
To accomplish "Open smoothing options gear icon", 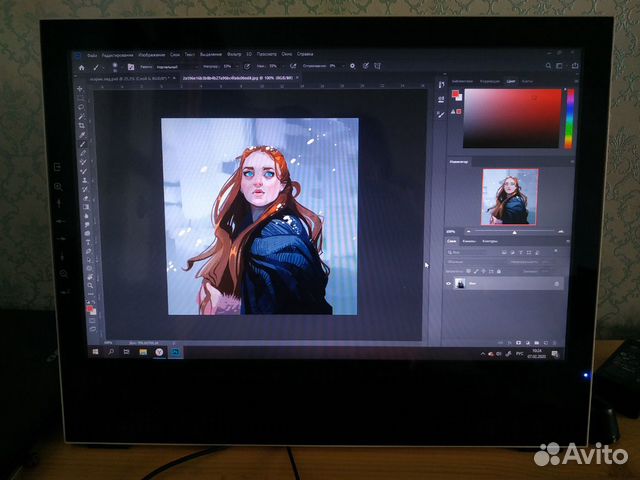I will [352, 66].
